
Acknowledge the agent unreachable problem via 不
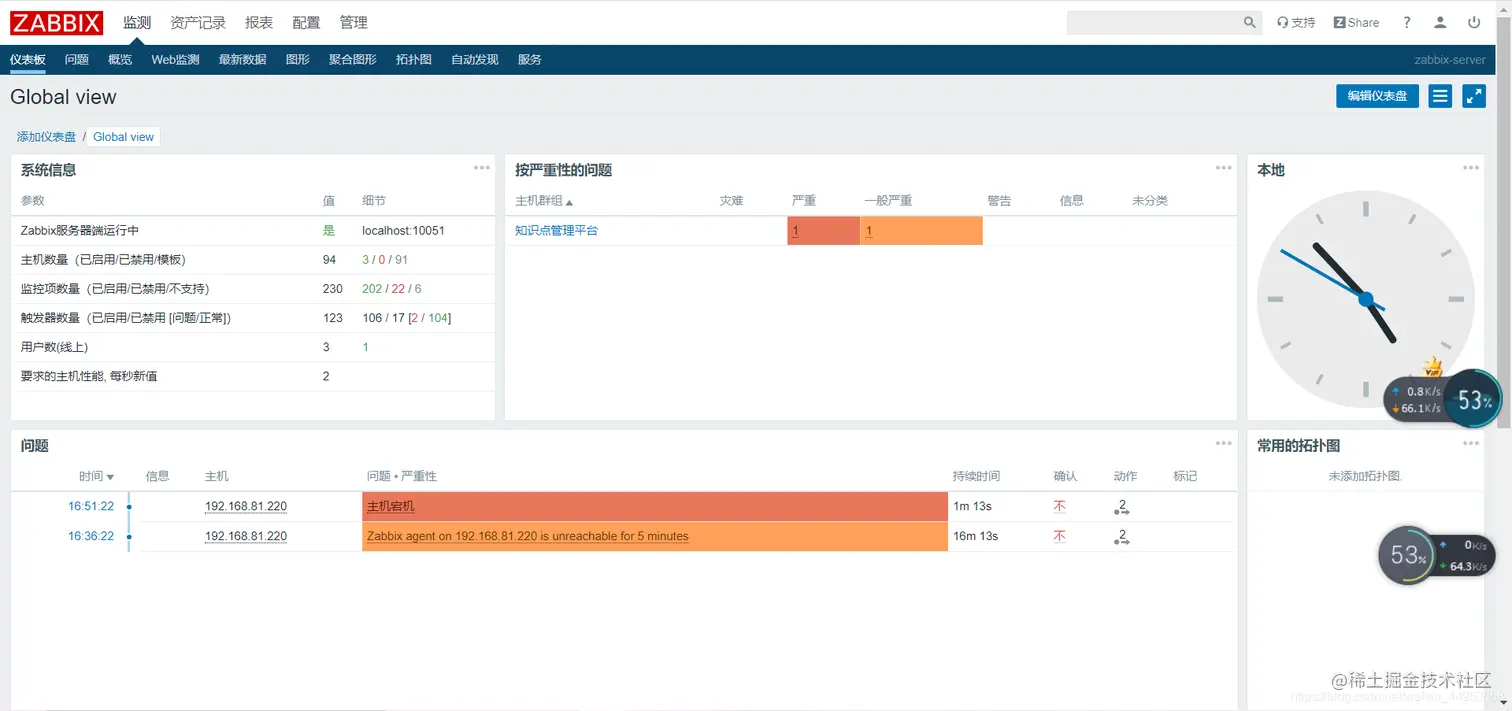pyautogui.click(x=1059, y=536)
